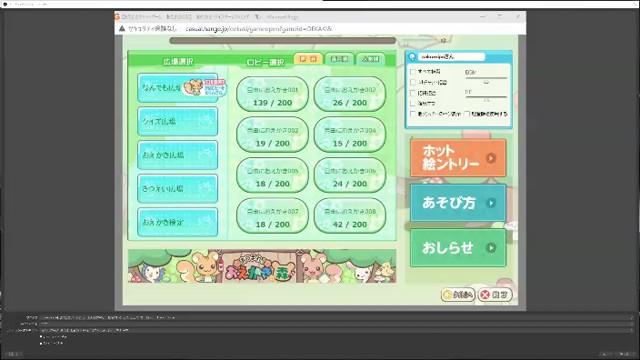Click the arrow icon on ホット絵ントリー
This screenshot has height=360, width=640.
491,158
